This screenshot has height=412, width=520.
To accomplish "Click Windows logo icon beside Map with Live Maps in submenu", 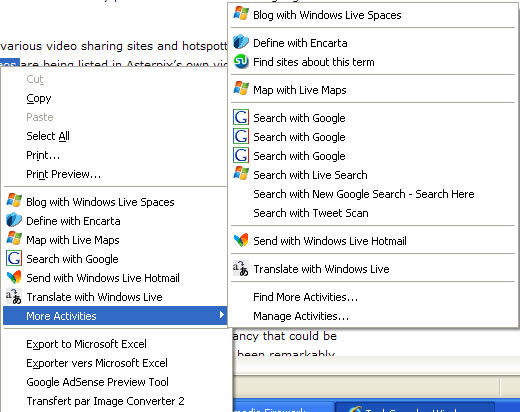I will (241, 89).
